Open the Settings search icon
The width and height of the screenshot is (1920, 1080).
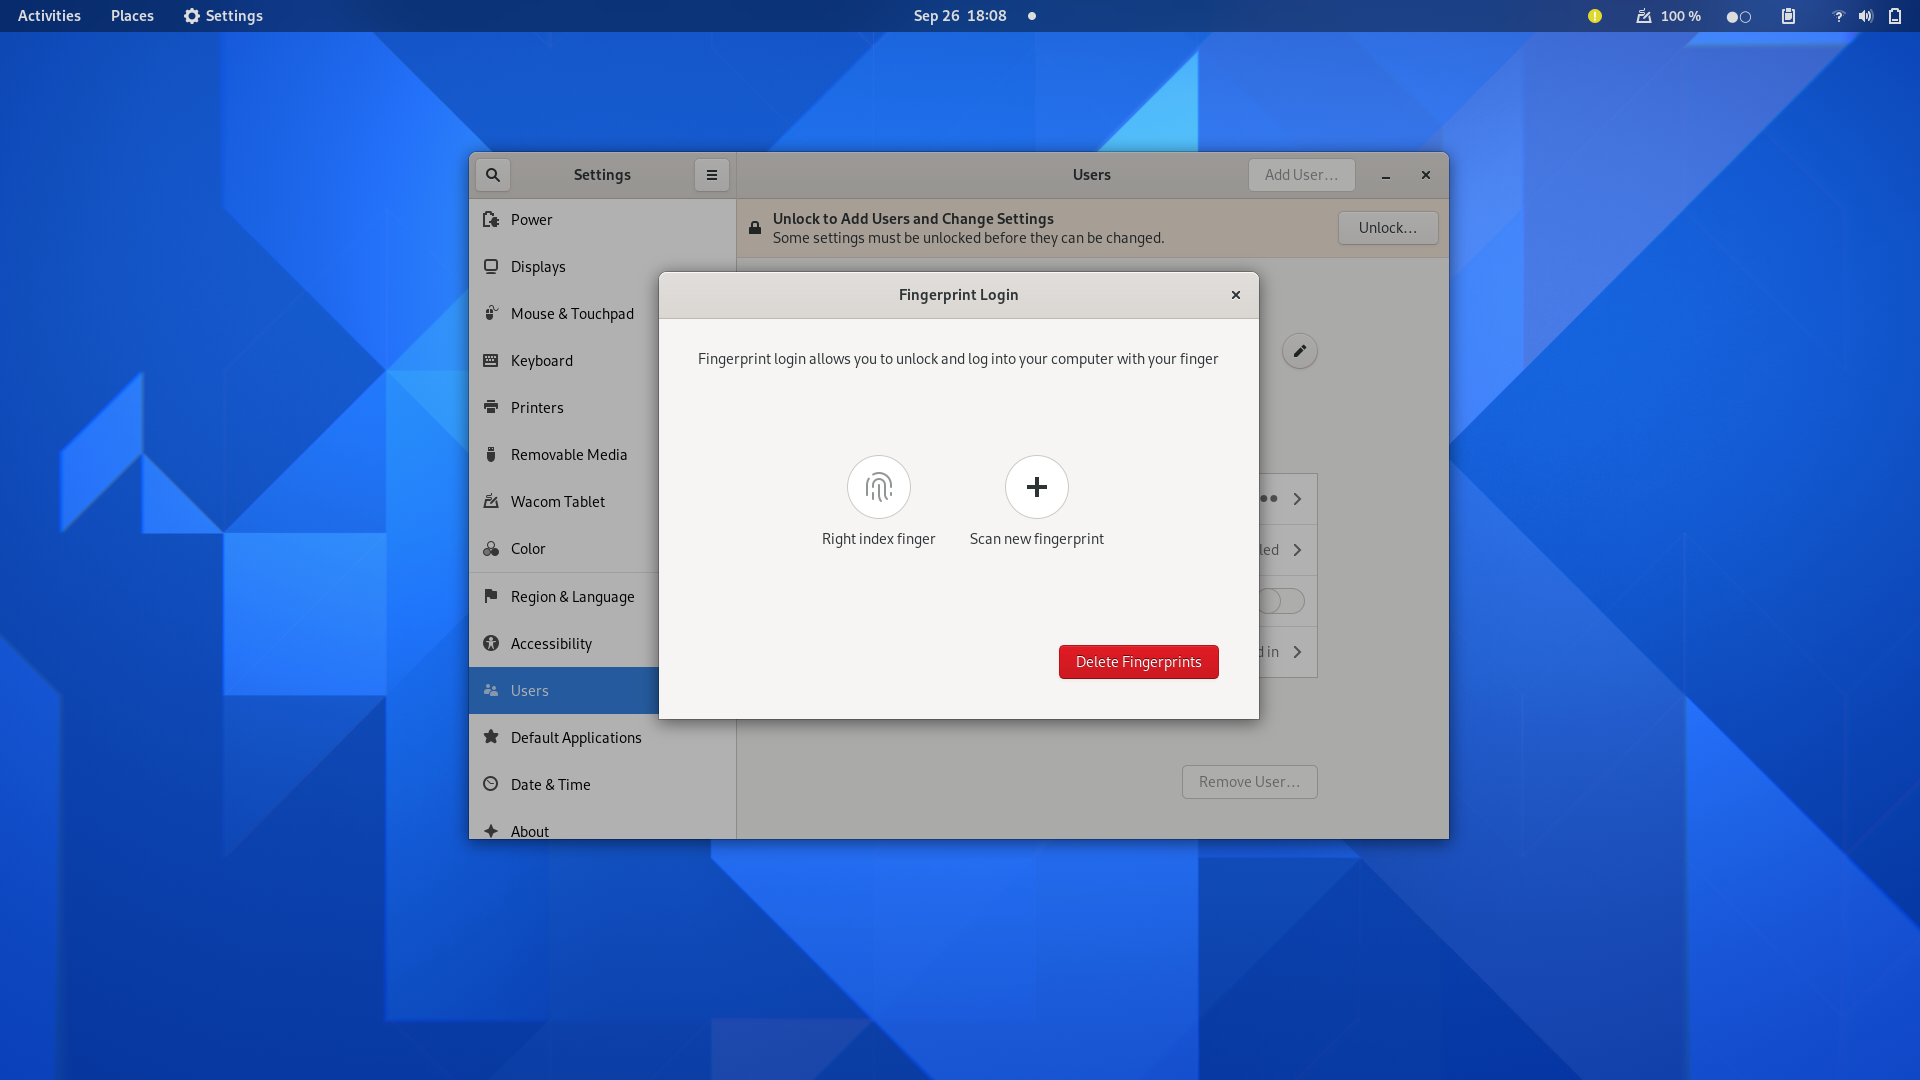[492, 175]
